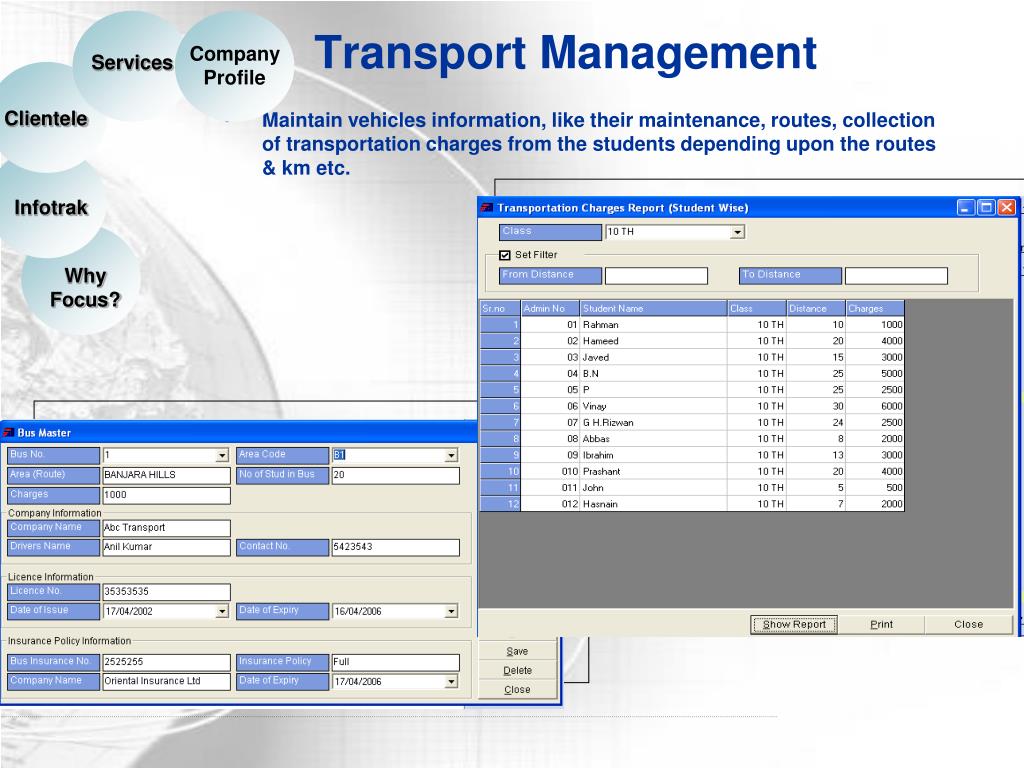
Task: Click the Contact No. field 5423543
Action: pyautogui.click(x=396, y=547)
